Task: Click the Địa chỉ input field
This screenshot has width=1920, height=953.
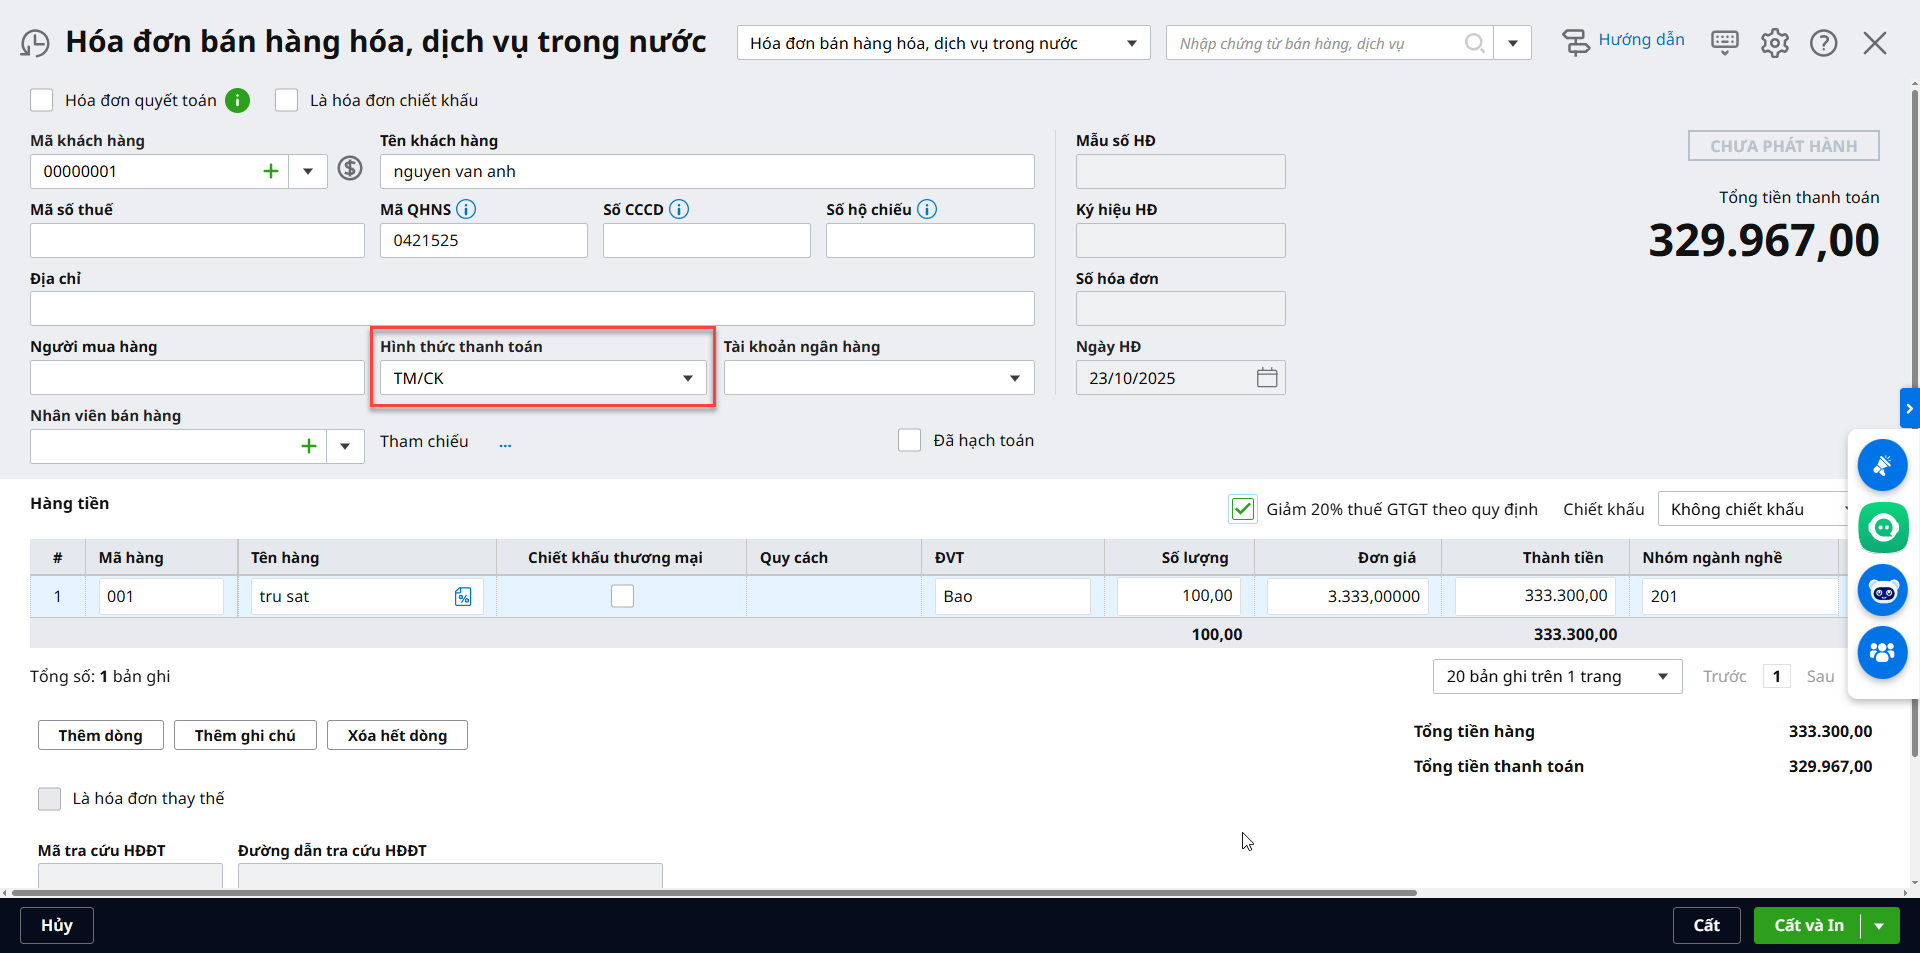Action: coord(532,309)
